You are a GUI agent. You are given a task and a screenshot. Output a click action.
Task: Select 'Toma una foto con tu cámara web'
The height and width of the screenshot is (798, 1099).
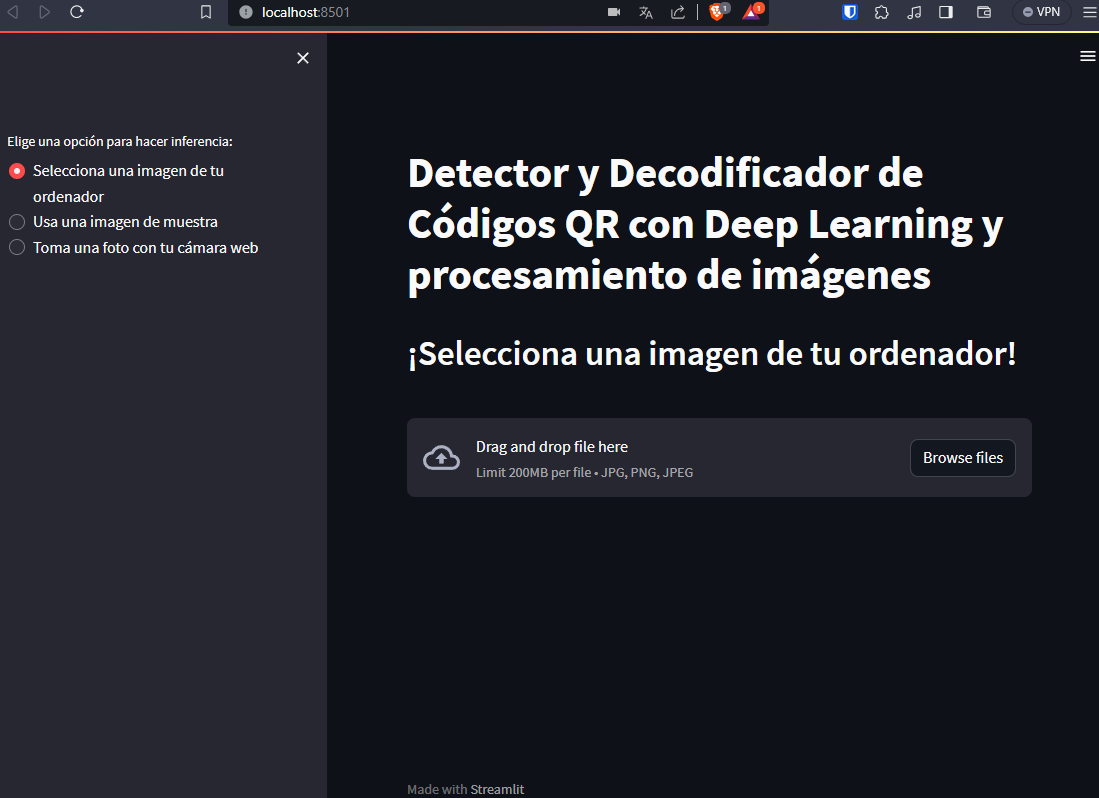(16, 247)
